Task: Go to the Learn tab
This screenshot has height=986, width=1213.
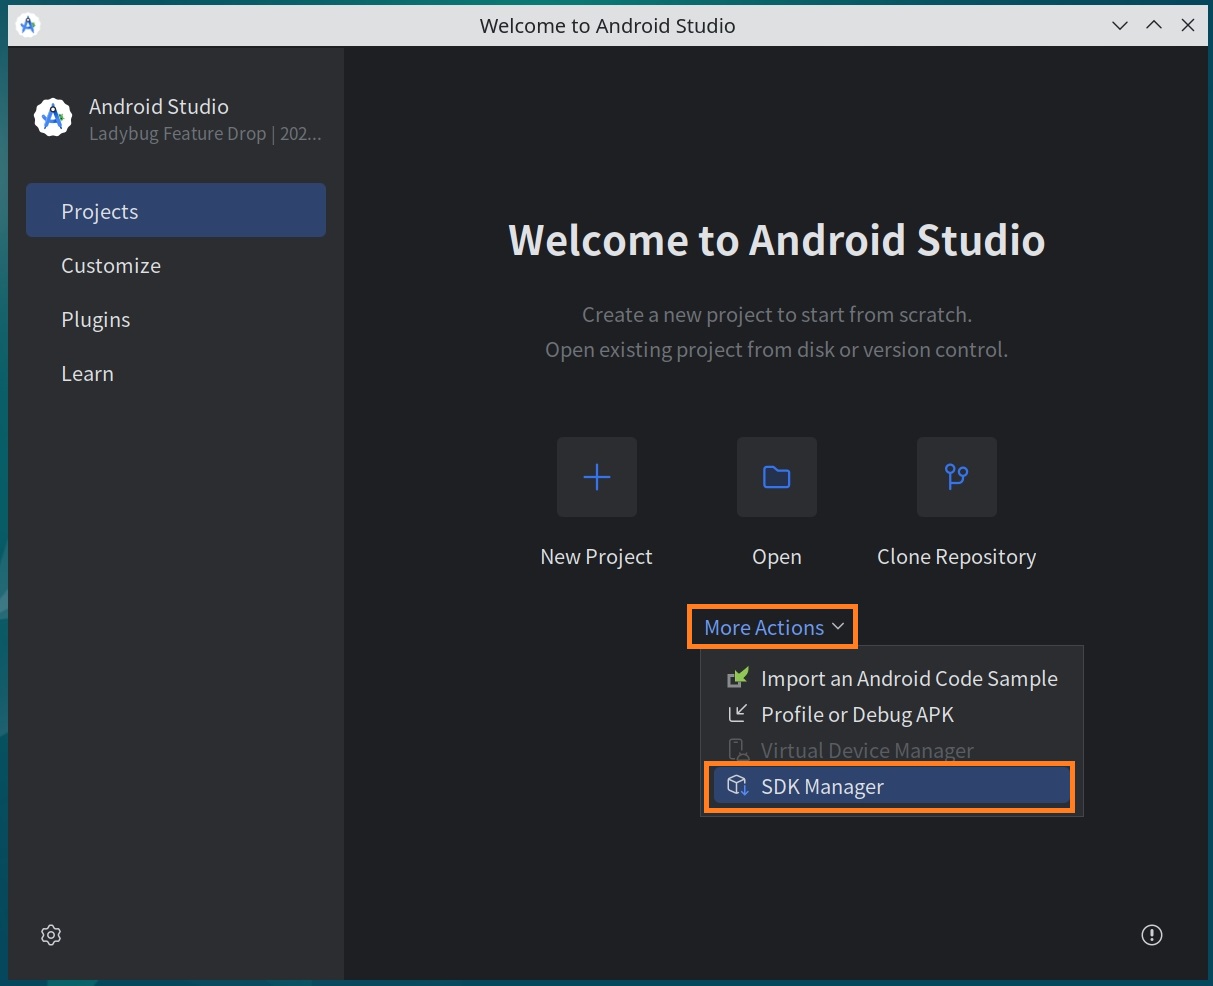Action: point(88,374)
